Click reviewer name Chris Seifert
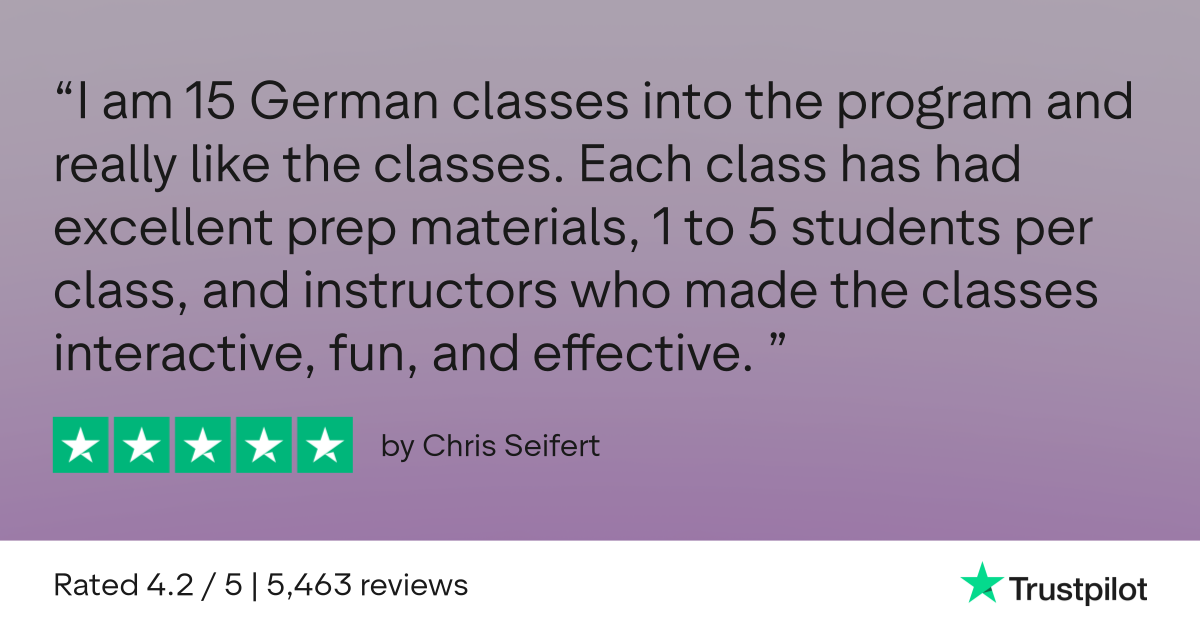This screenshot has width=1200, height=627. (511, 446)
